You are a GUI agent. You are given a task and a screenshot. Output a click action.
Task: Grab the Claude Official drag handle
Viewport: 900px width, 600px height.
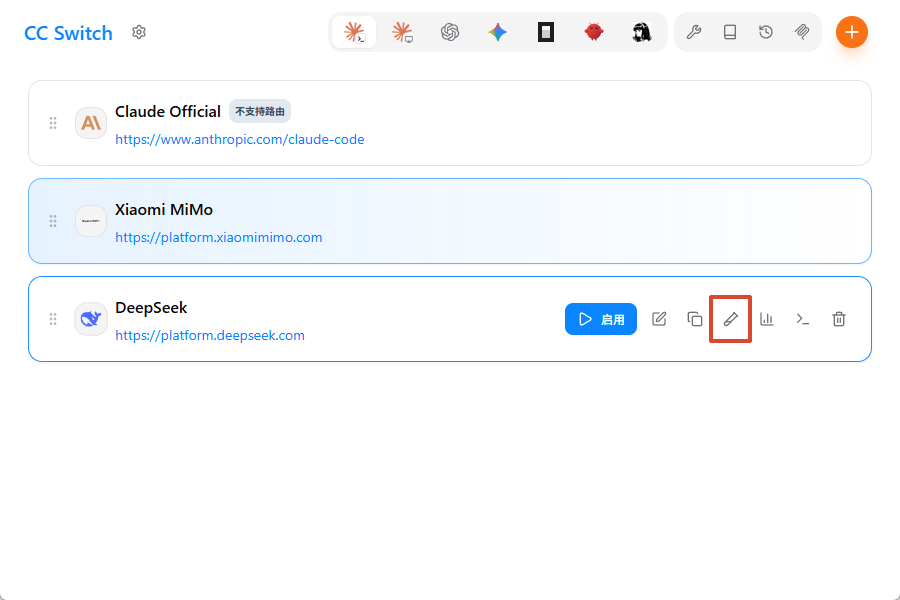coord(53,123)
